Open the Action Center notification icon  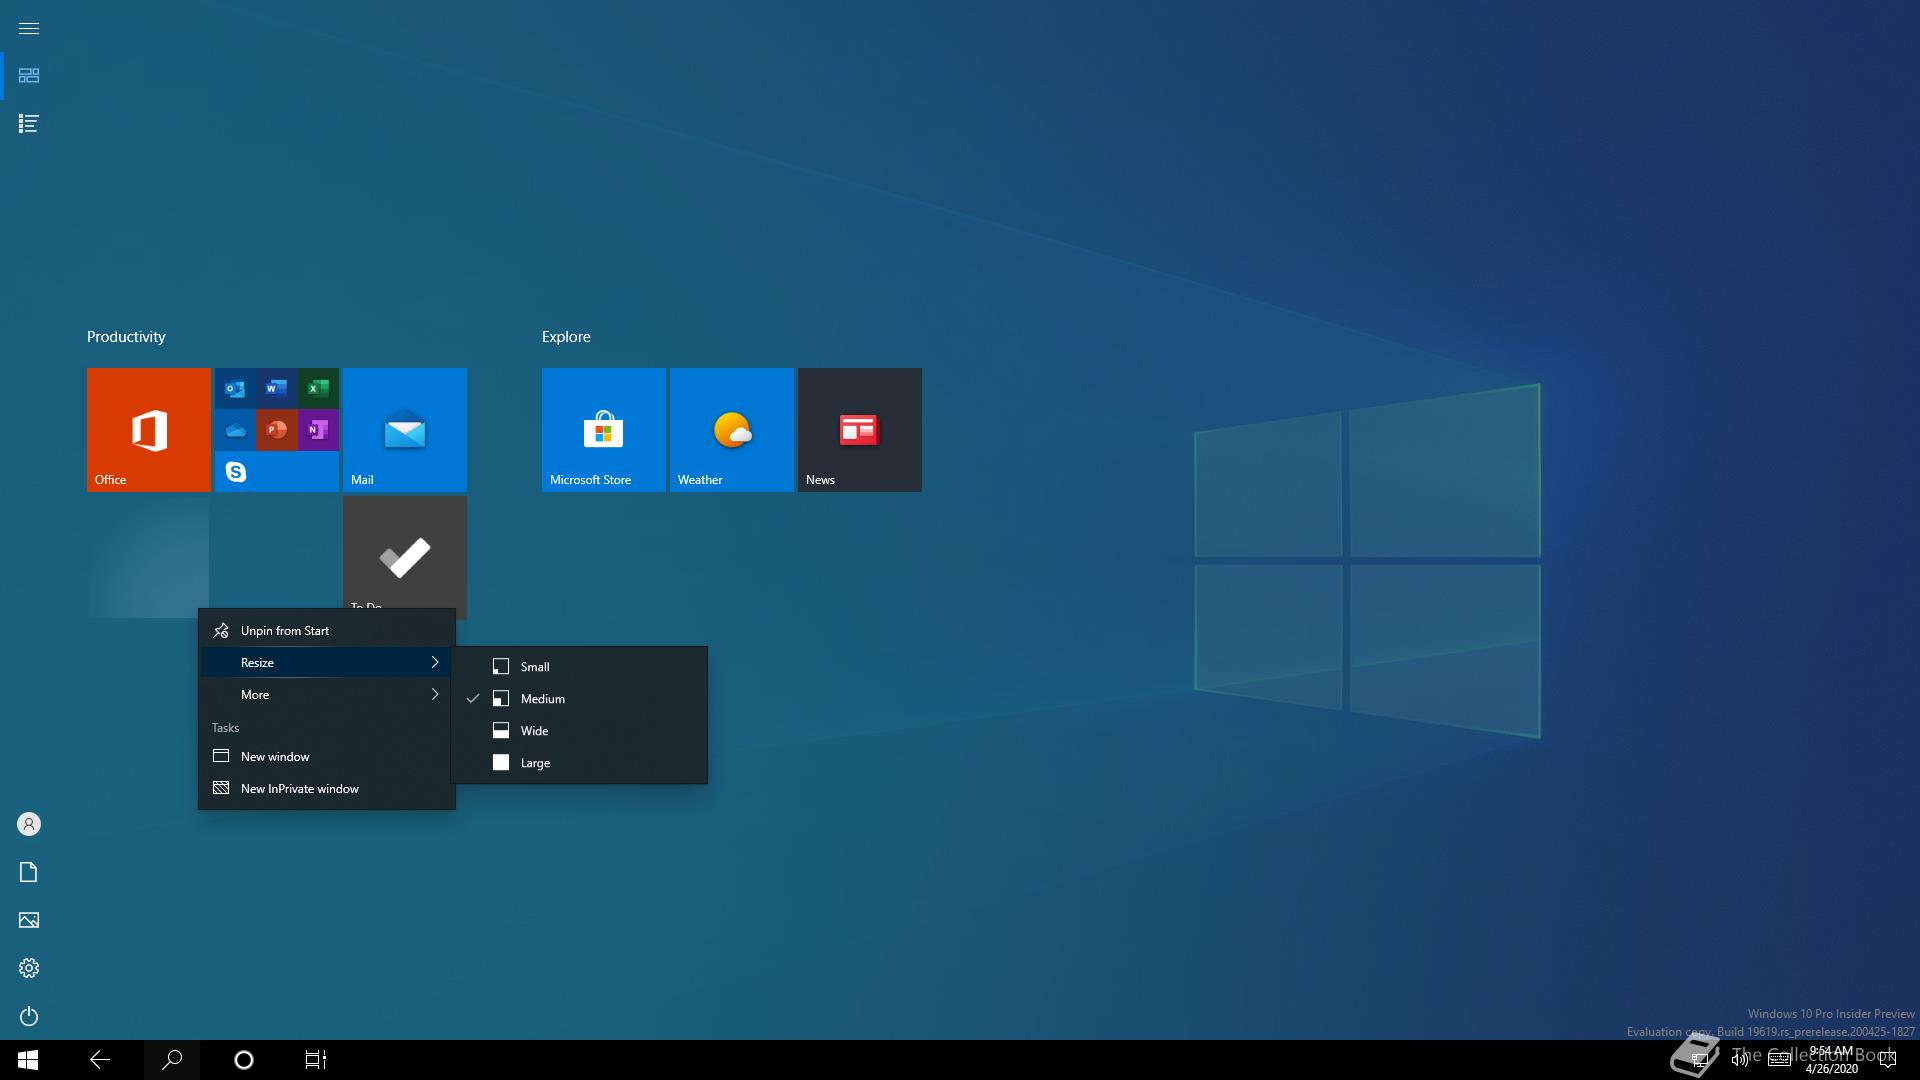coord(1888,1060)
